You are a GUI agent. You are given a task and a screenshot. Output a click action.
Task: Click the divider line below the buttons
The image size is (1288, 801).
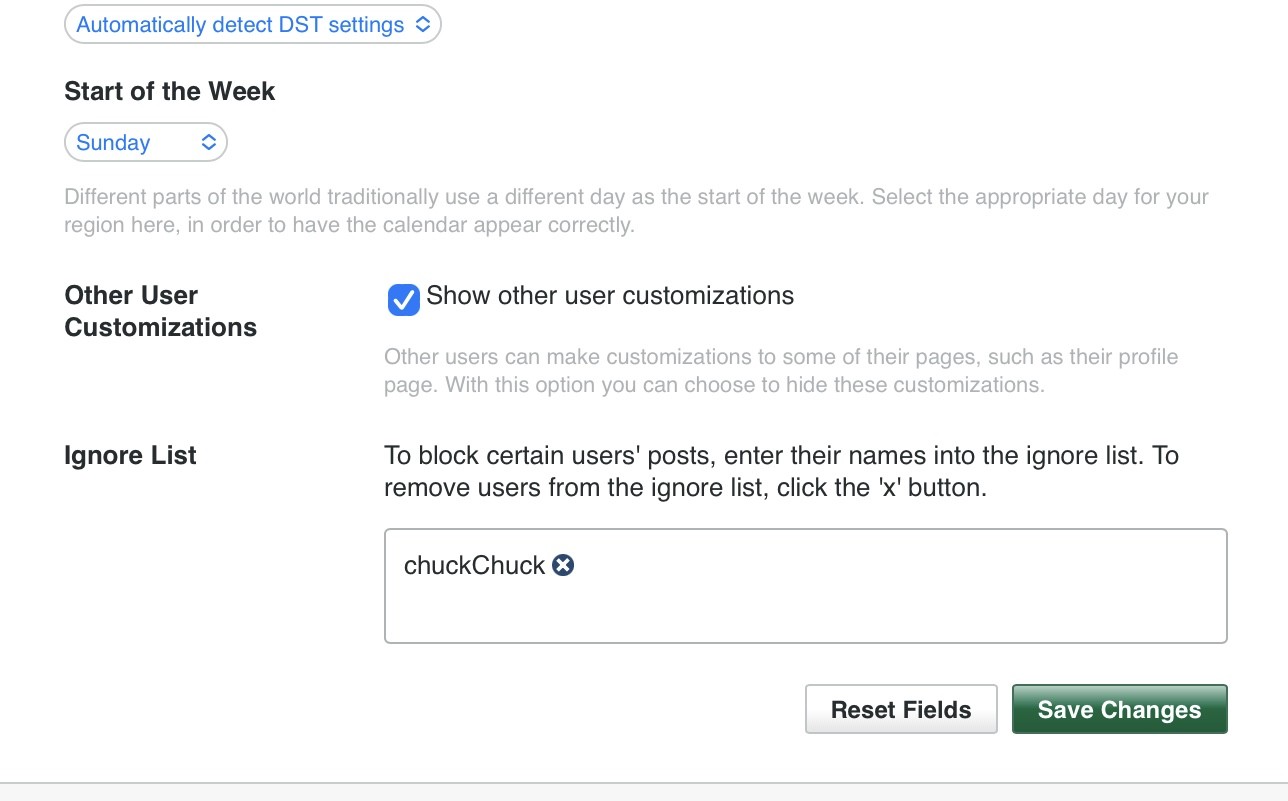pyautogui.click(x=644, y=783)
